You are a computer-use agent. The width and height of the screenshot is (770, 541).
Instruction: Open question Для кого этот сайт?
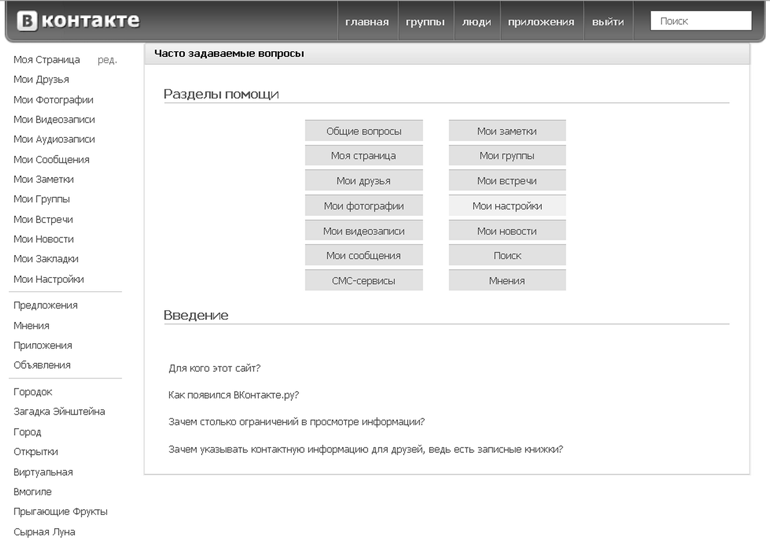click(215, 368)
